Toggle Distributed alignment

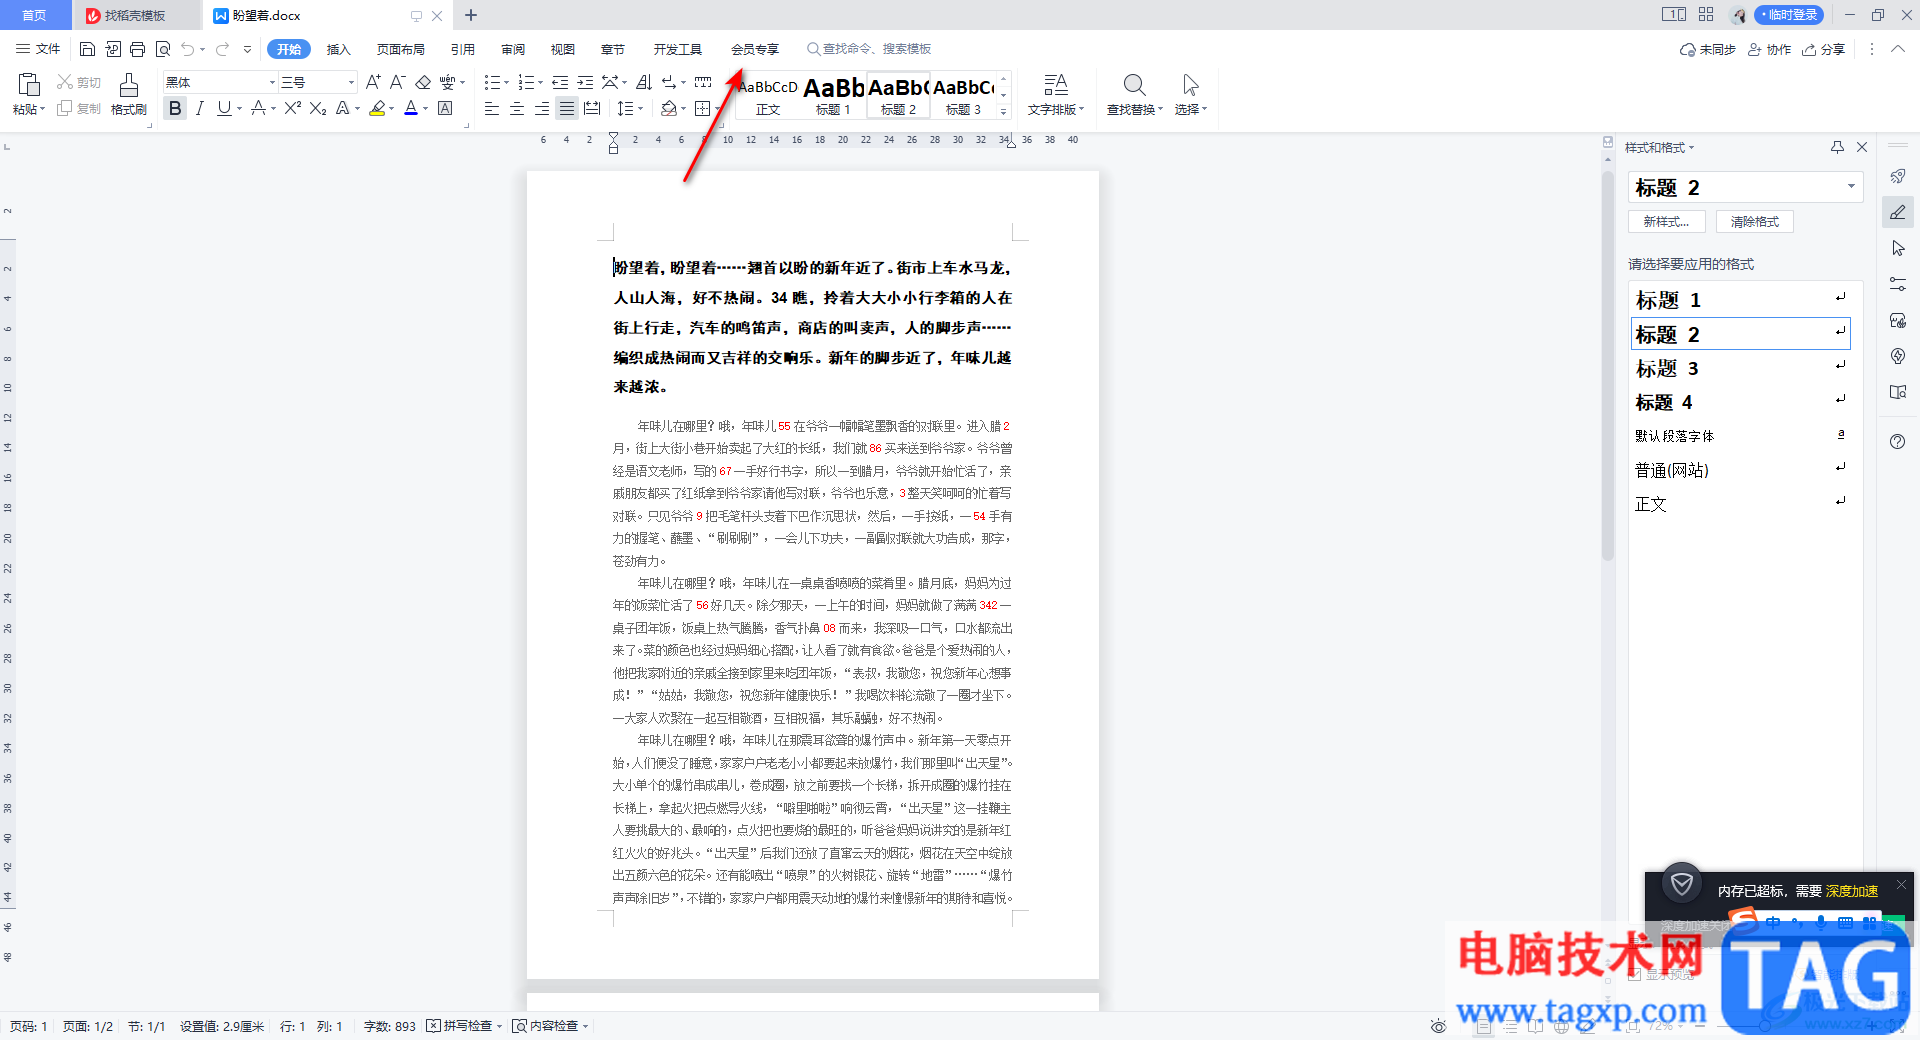(x=592, y=108)
